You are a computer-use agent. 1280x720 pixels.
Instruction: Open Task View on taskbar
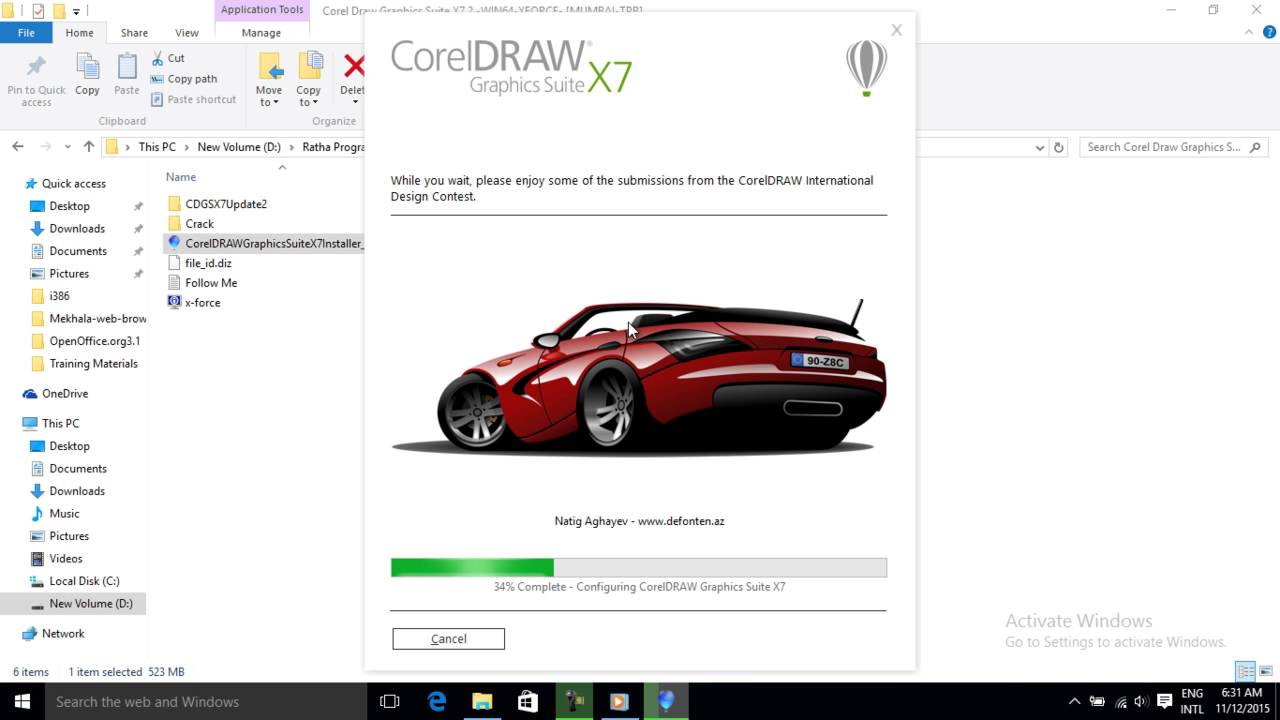390,701
